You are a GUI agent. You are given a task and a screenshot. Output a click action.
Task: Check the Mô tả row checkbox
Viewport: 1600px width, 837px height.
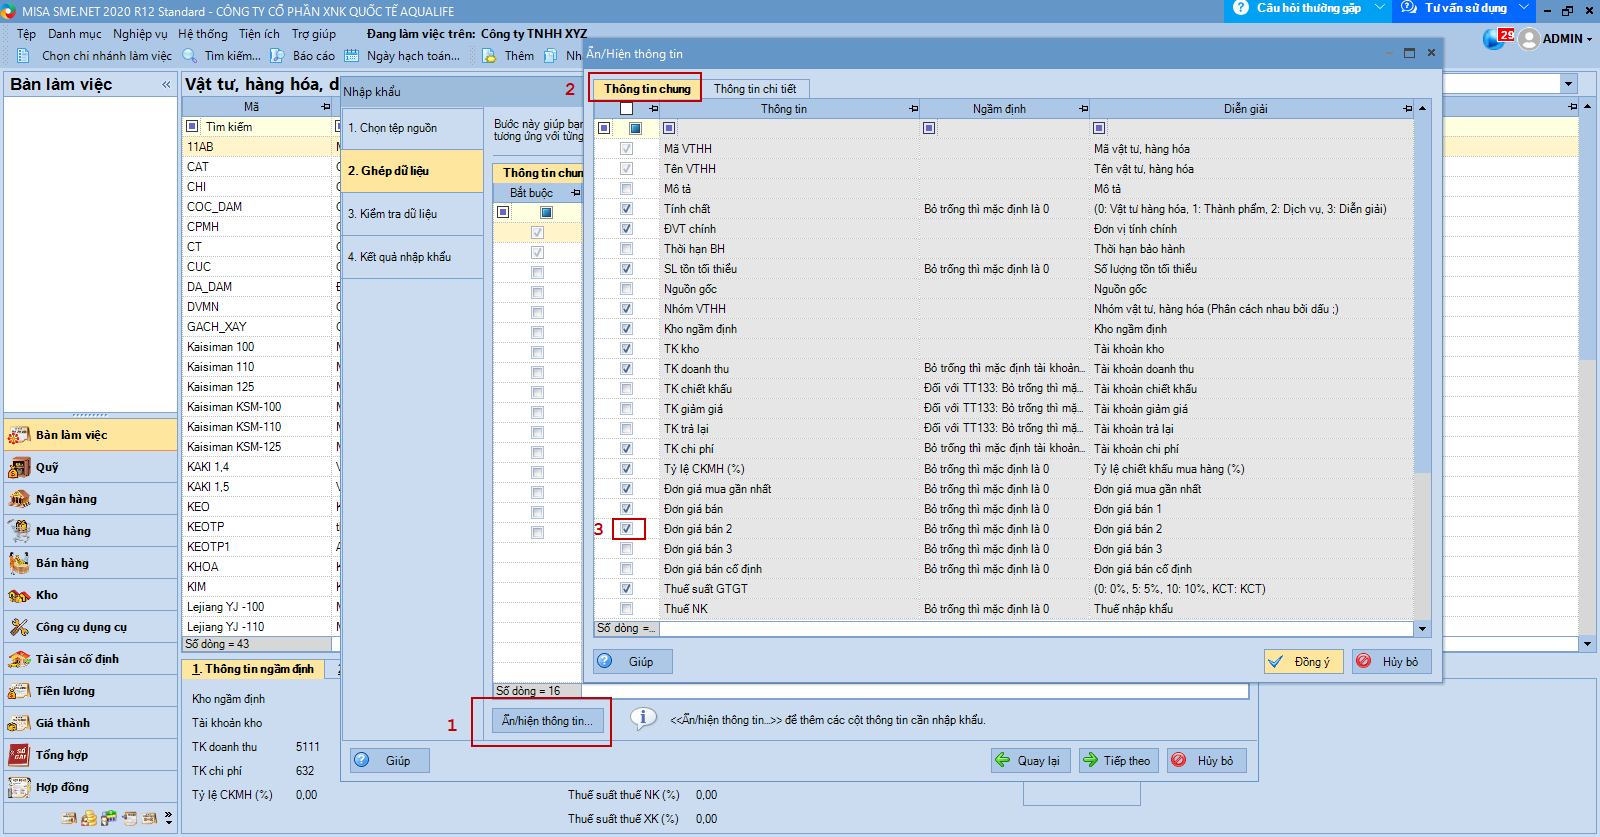626,189
